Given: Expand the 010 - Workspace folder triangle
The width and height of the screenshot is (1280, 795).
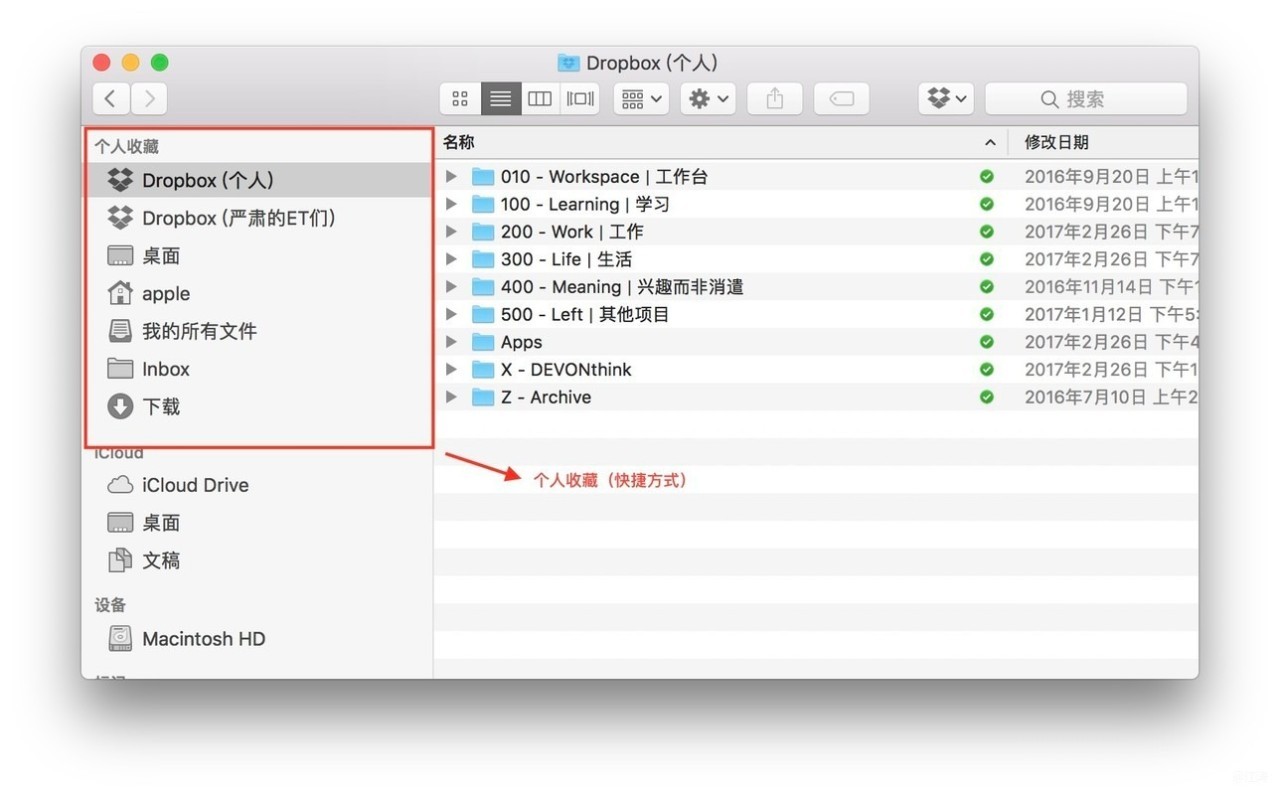Looking at the screenshot, I should 451,176.
